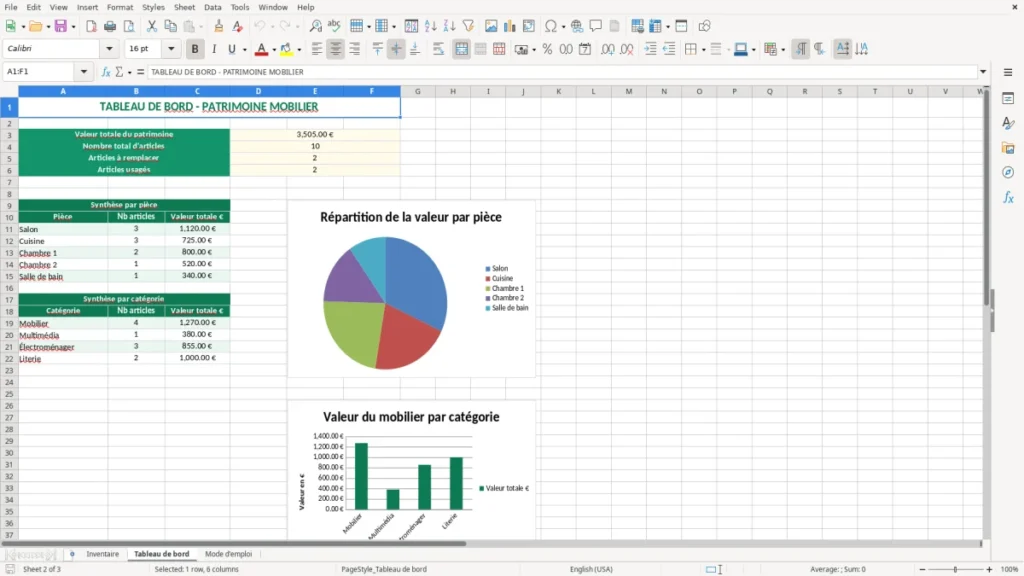The height and width of the screenshot is (576, 1024).
Task: Click the formula input line
Action: tap(562, 72)
